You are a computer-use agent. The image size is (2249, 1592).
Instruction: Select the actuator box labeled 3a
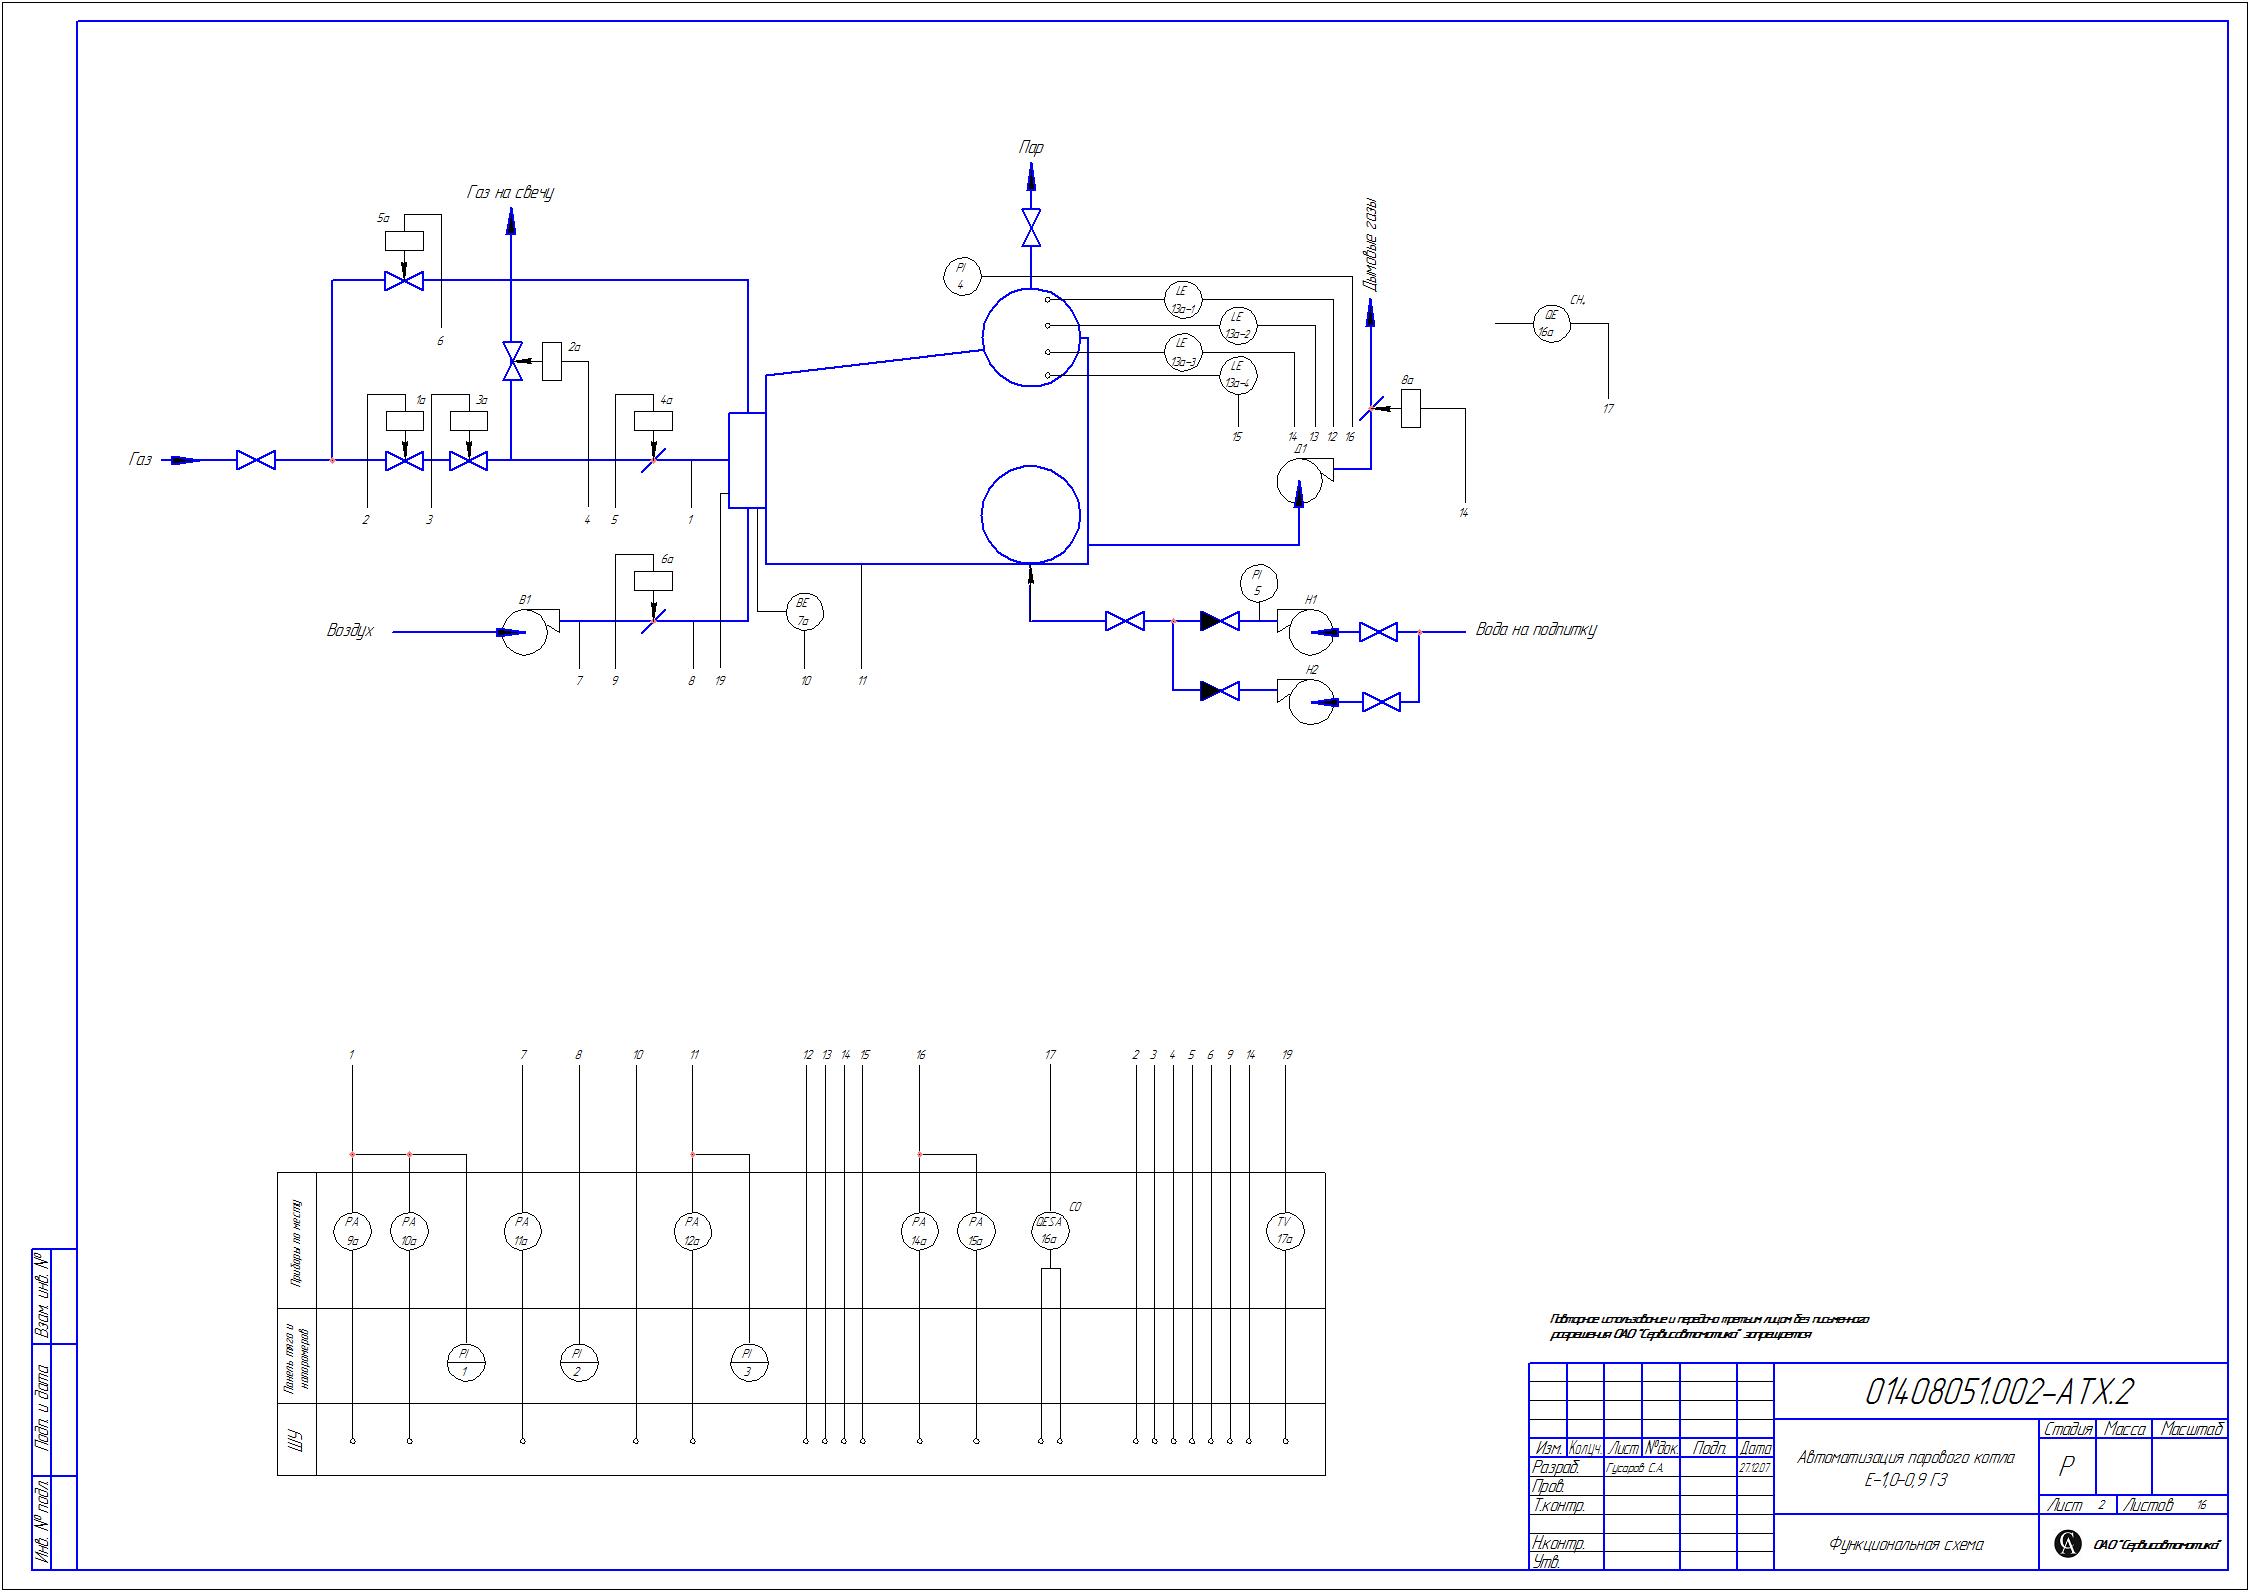468,420
